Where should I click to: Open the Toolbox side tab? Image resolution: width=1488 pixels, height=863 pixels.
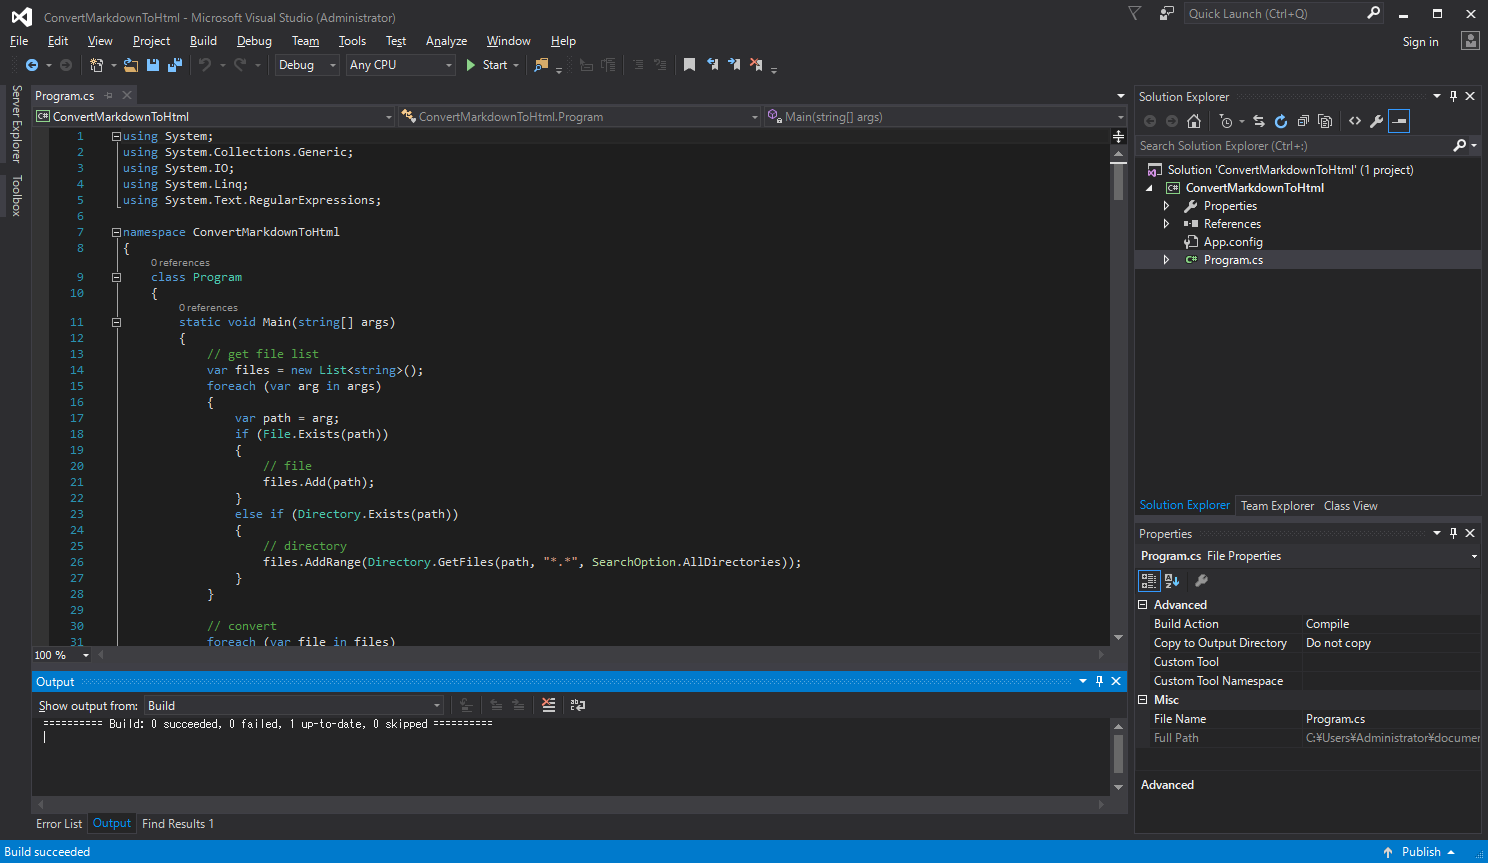point(16,195)
